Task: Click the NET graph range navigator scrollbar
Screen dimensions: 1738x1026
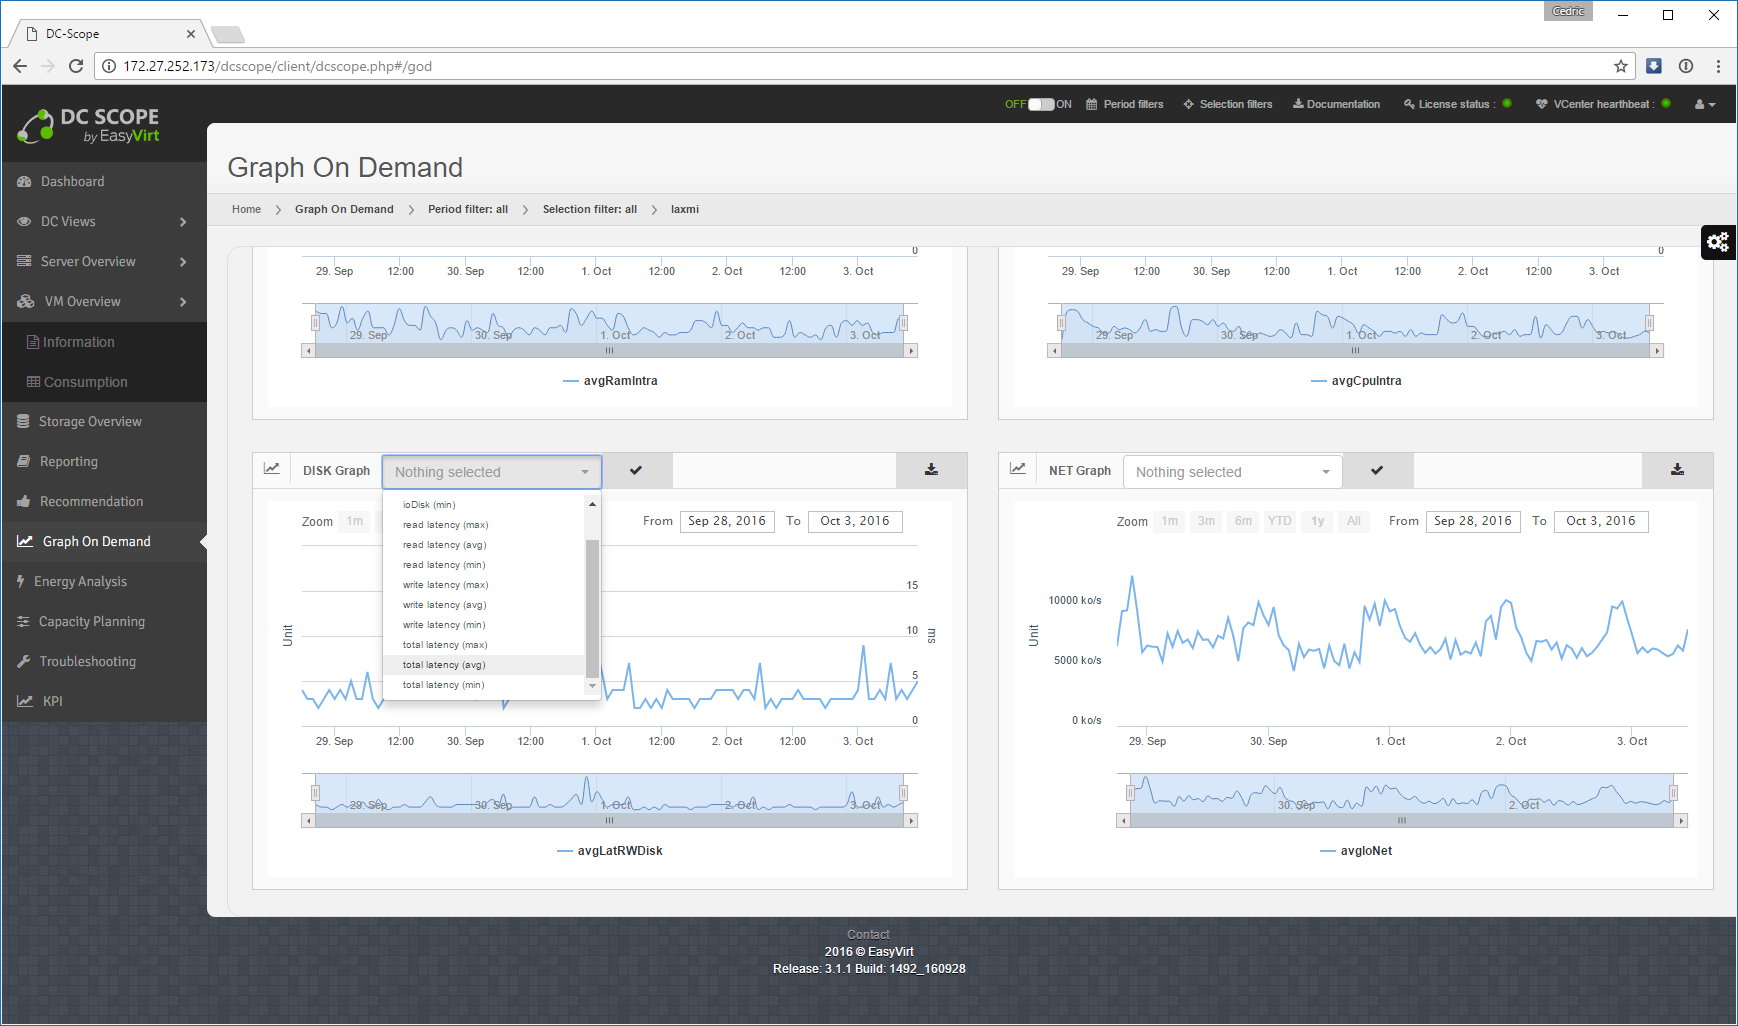Action: click(1401, 821)
